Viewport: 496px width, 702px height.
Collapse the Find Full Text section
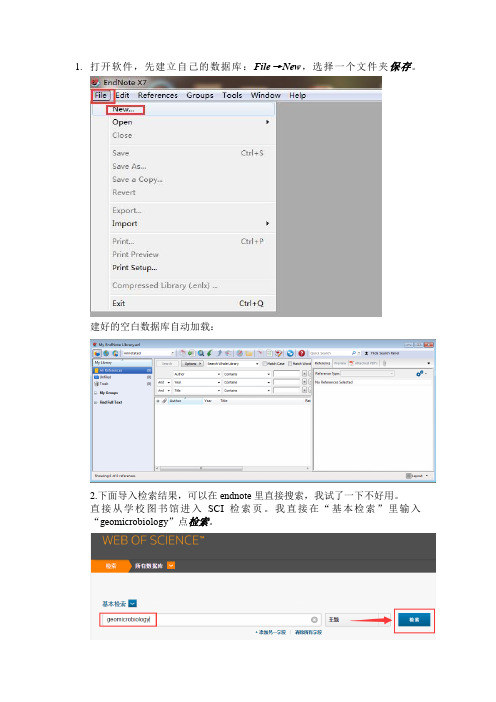(x=95, y=402)
